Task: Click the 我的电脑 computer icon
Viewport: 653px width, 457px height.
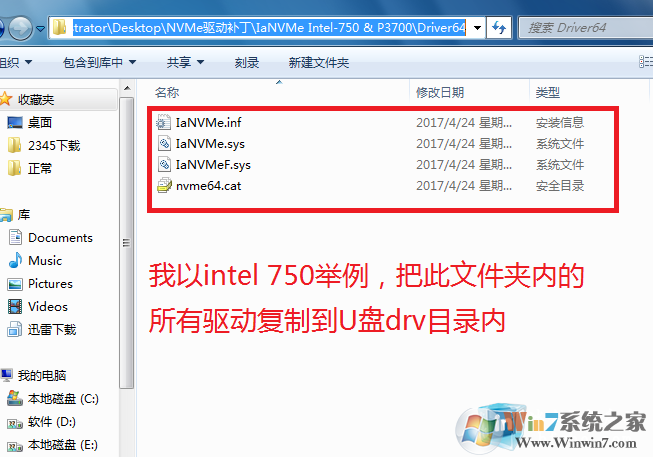Action: click(6, 375)
